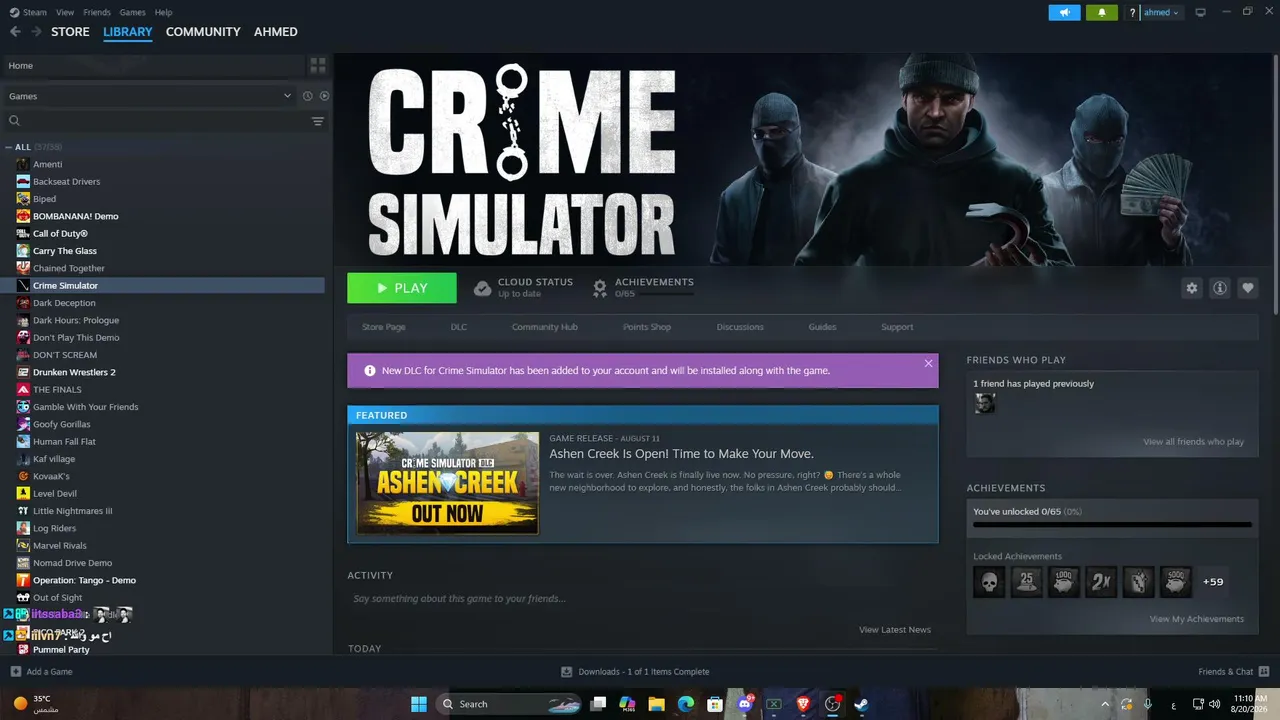Switch library to collections grid view

tap(318, 65)
